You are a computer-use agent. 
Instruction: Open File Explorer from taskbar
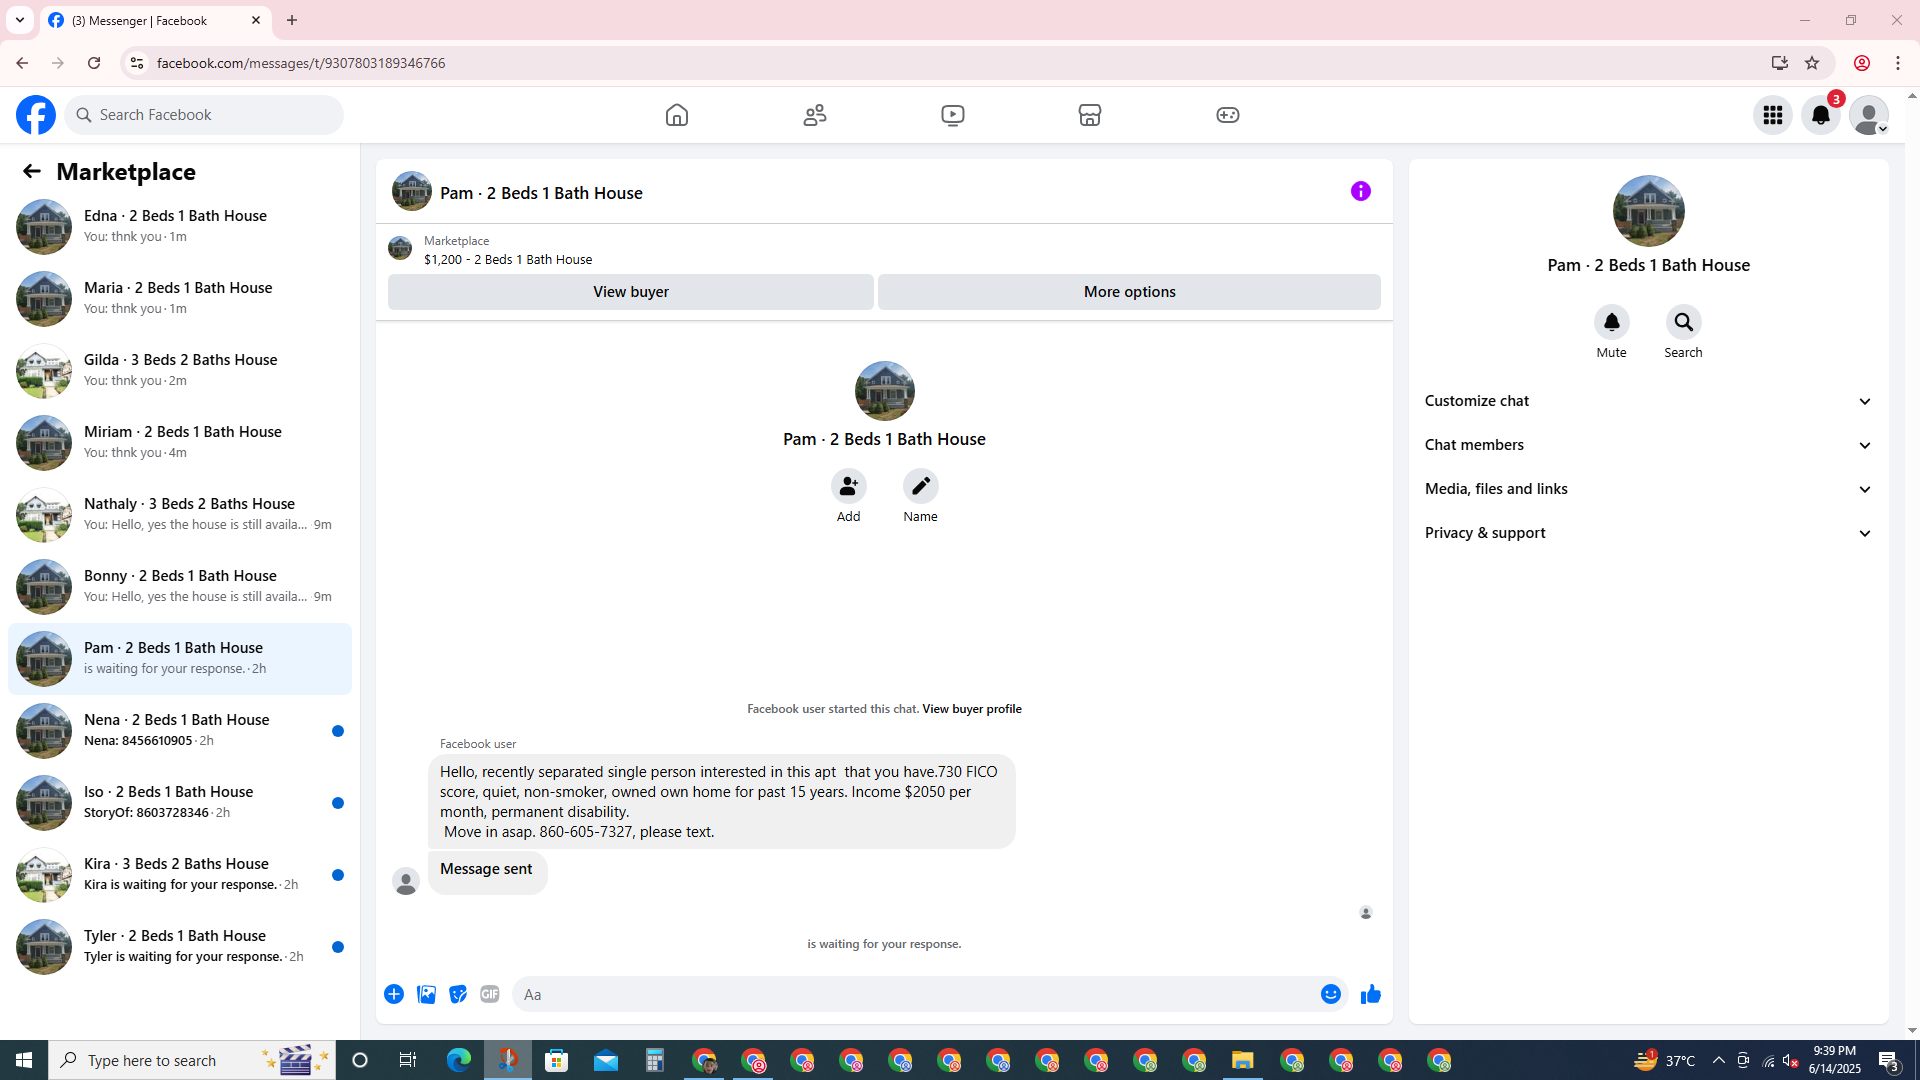click(x=1243, y=1060)
